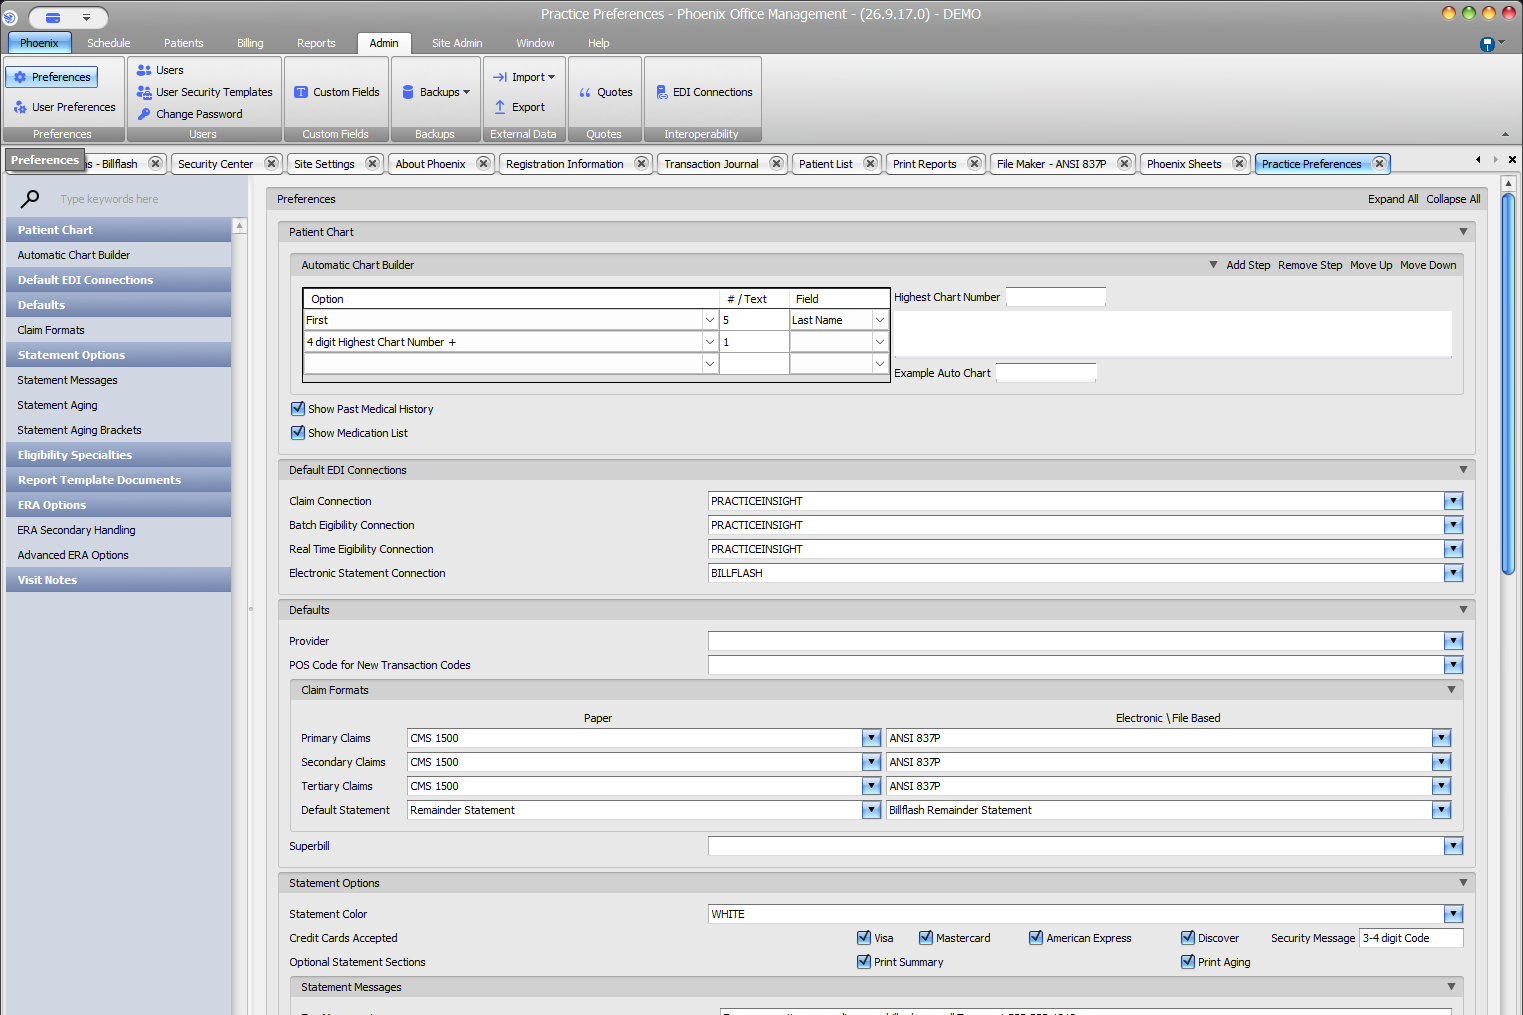
Task: Open the Provider default dropdown
Action: [1453, 641]
